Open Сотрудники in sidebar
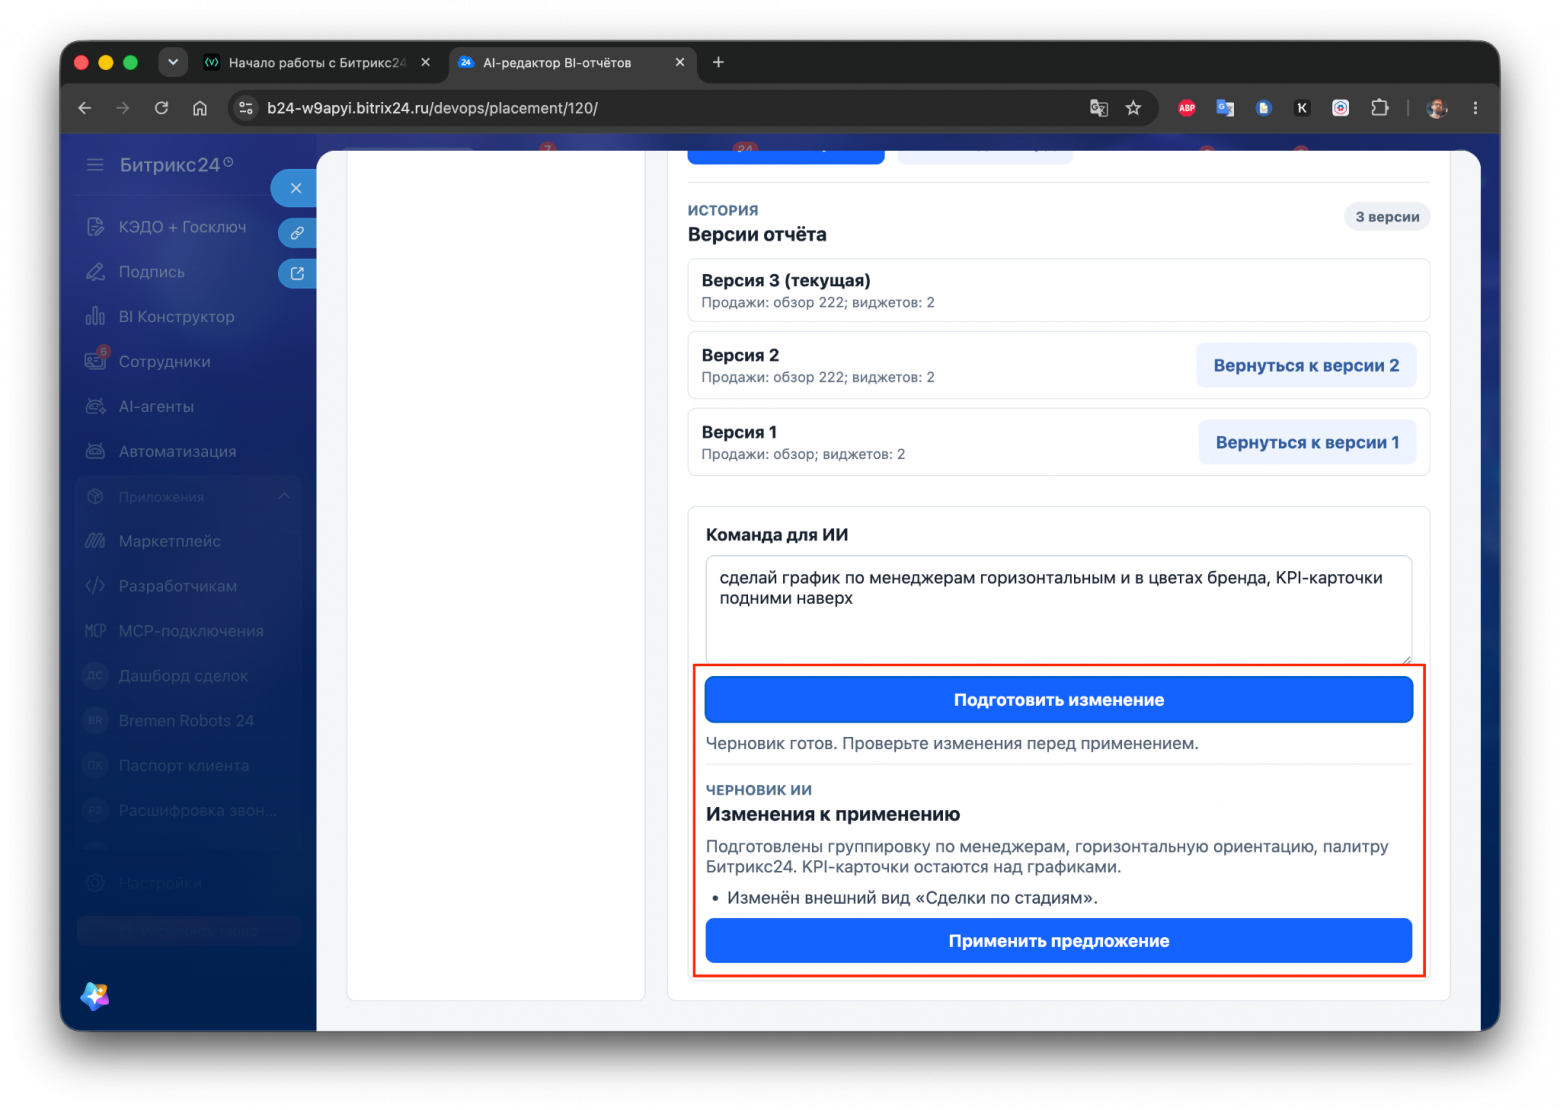Image resolution: width=1560 pixels, height=1110 pixels. 164,362
